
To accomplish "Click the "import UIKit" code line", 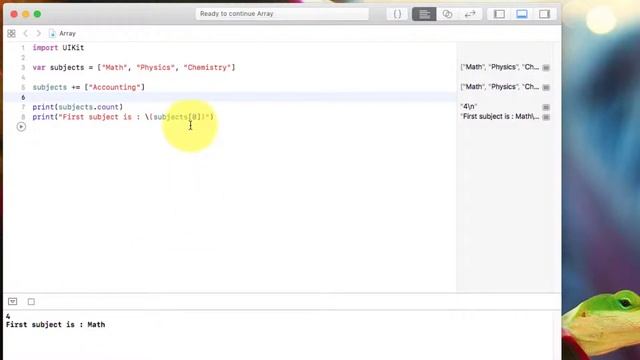I will [58, 48].
